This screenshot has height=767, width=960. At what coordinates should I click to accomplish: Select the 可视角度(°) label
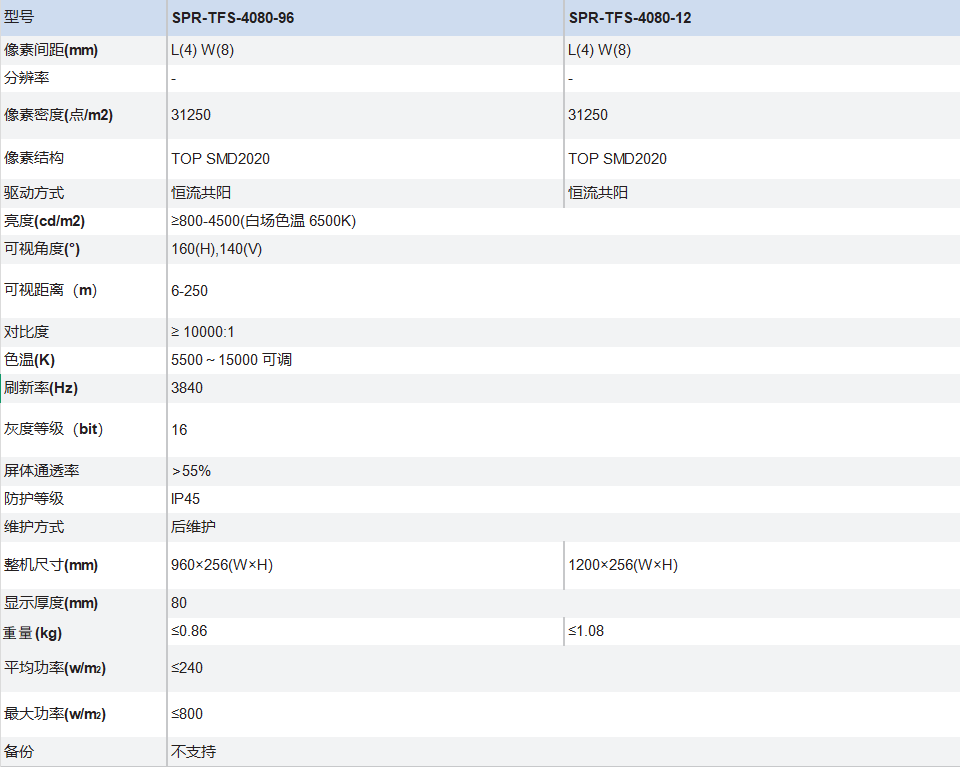[42, 249]
